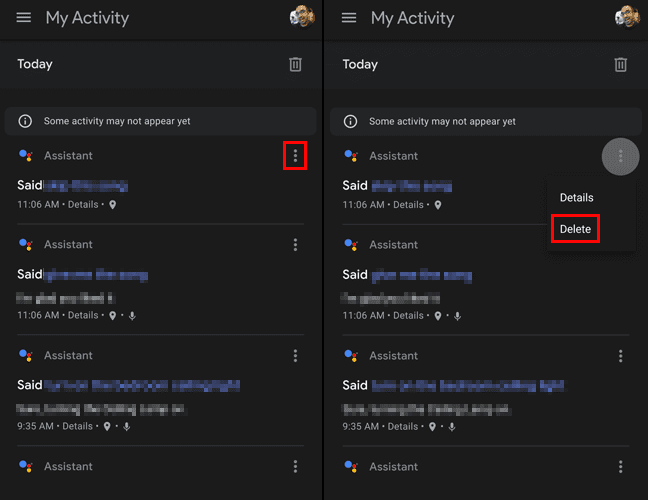Tap location pin on second left 11:06 AM entry
Image resolution: width=648 pixels, height=500 pixels.
pyautogui.click(x=112, y=316)
